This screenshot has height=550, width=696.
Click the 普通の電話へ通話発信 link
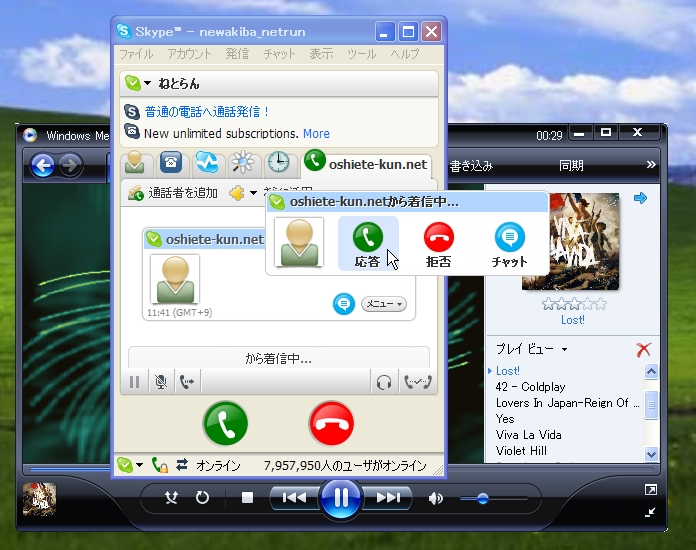pyautogui.click(x=207, y=111)
